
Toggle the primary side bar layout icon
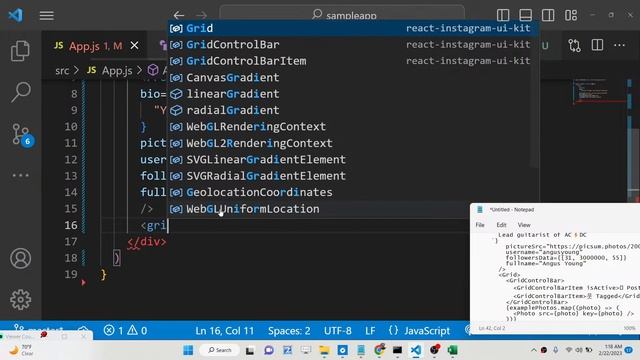503,16
